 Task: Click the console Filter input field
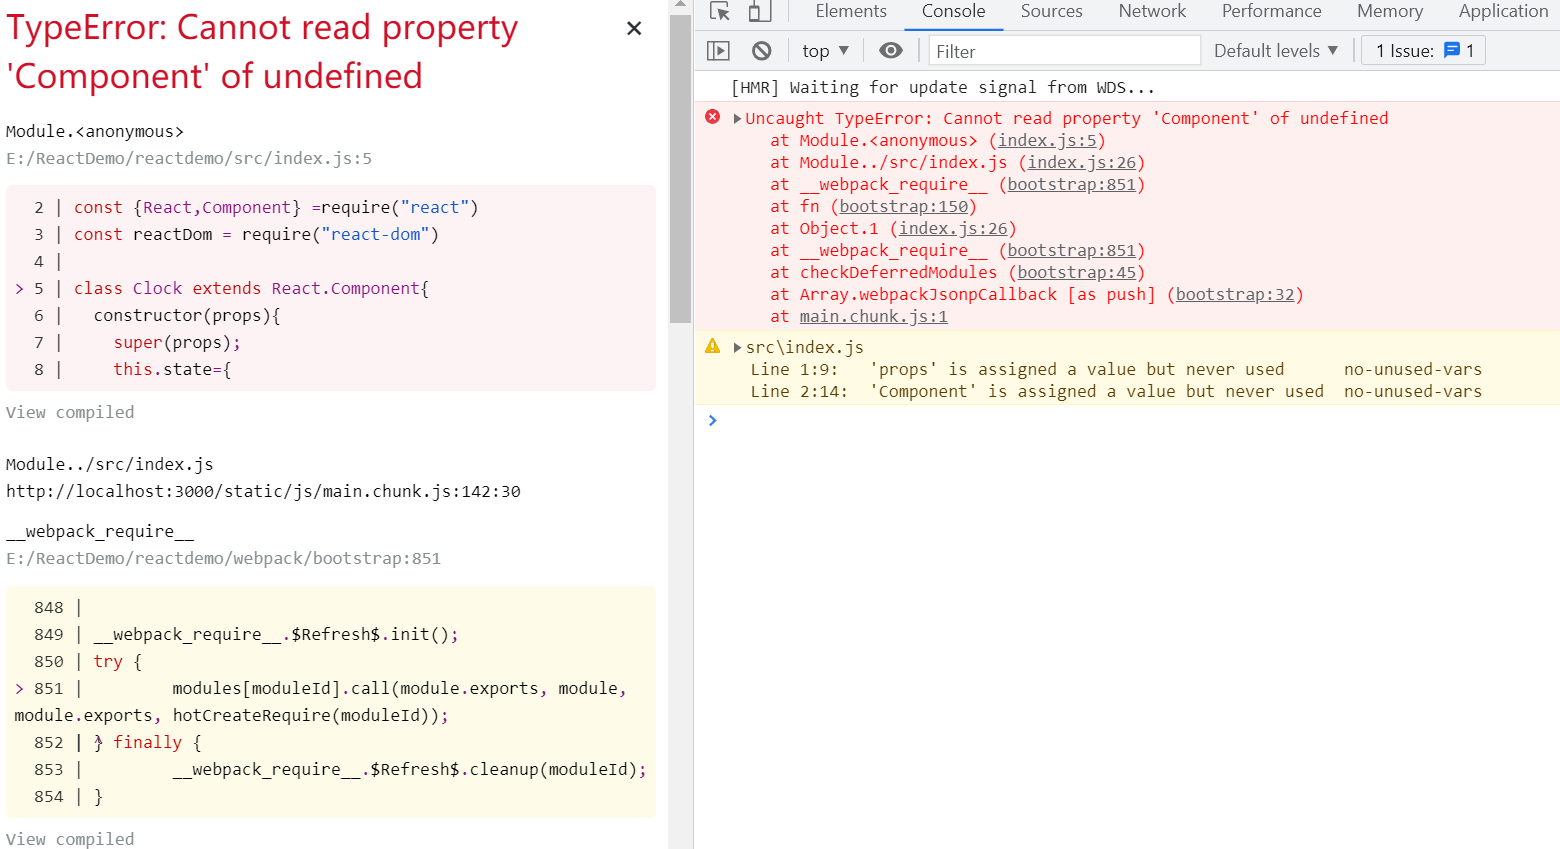click(x=1064, y=51)
